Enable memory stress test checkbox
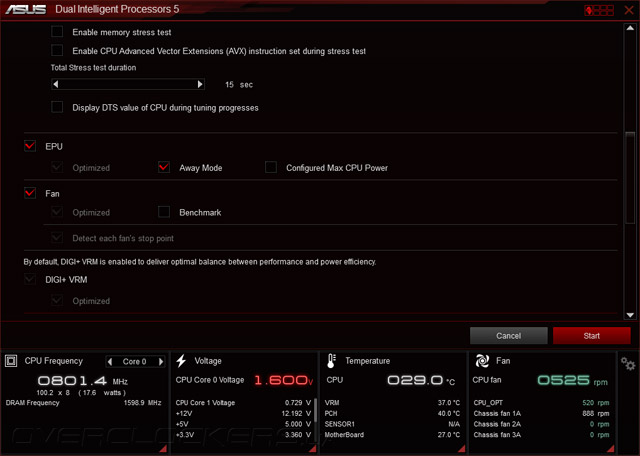 pos(57,31)
